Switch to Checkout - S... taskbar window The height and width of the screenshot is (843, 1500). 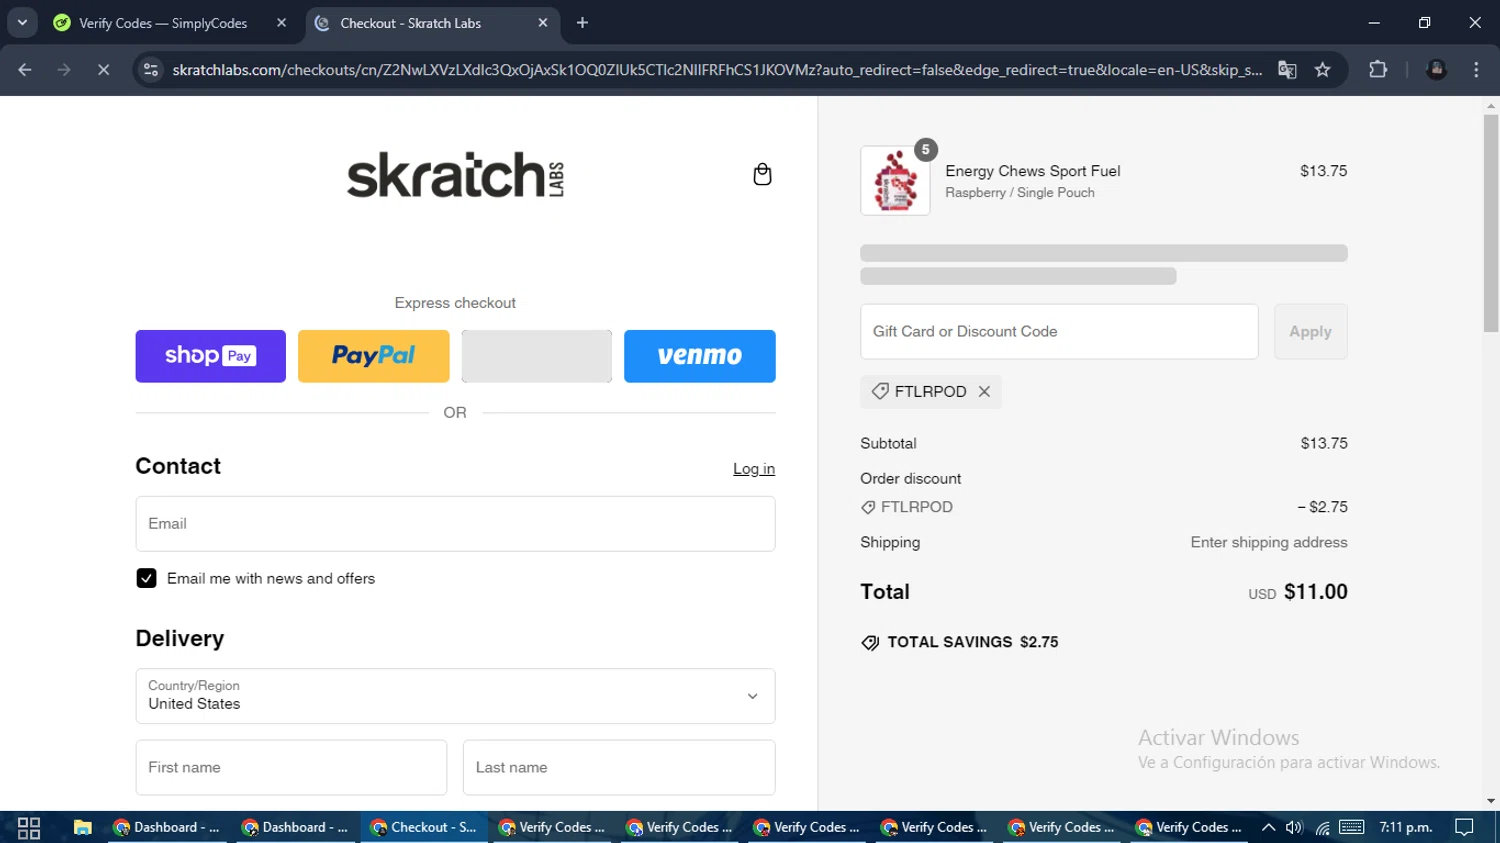(x=424, y=827)
